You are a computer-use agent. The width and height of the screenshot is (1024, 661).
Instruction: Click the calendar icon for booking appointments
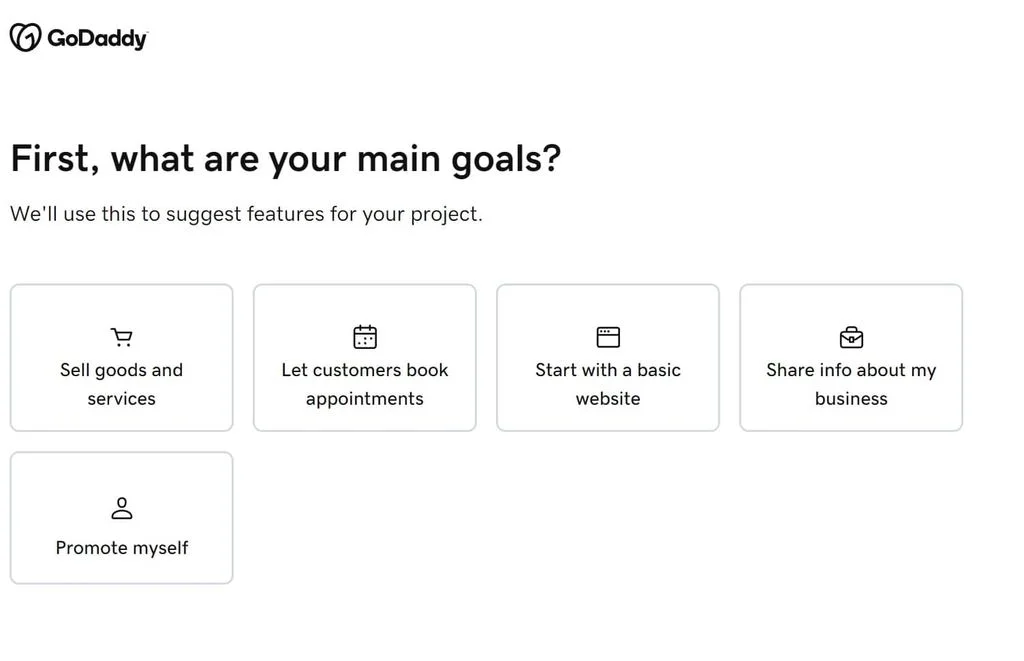tap(364, 336)
